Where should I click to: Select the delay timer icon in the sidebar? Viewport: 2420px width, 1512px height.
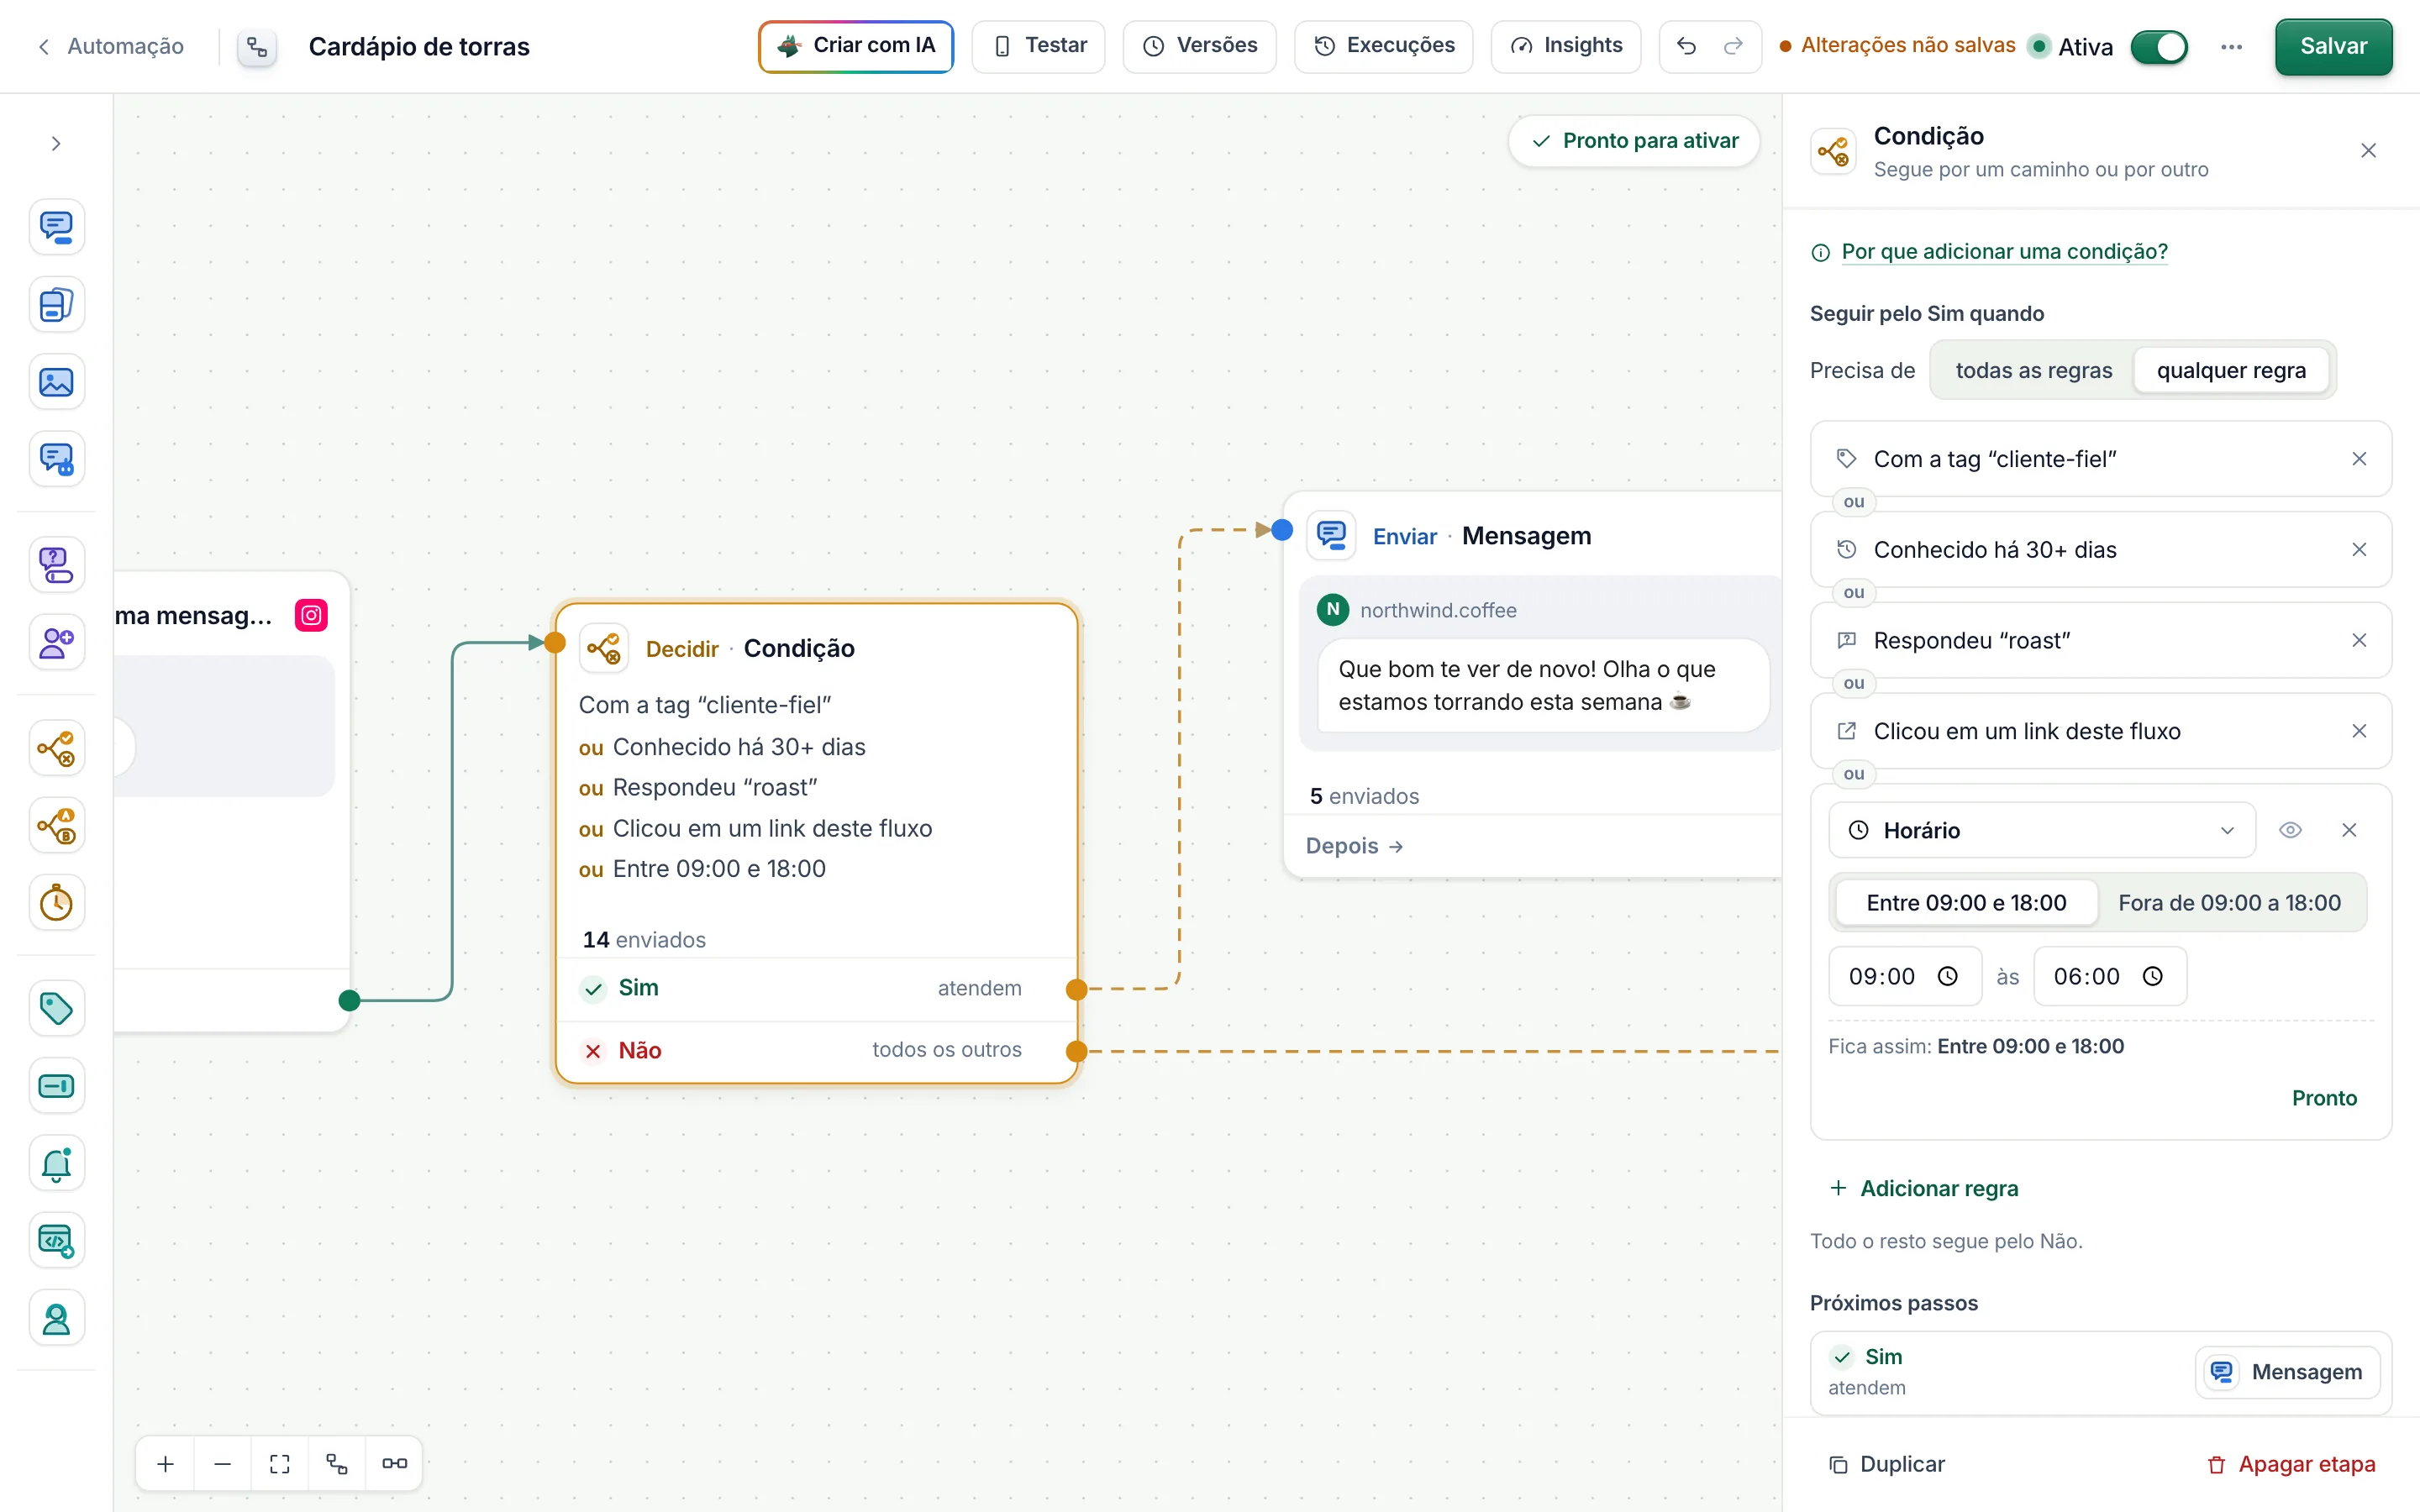click(x=56, y=903)
